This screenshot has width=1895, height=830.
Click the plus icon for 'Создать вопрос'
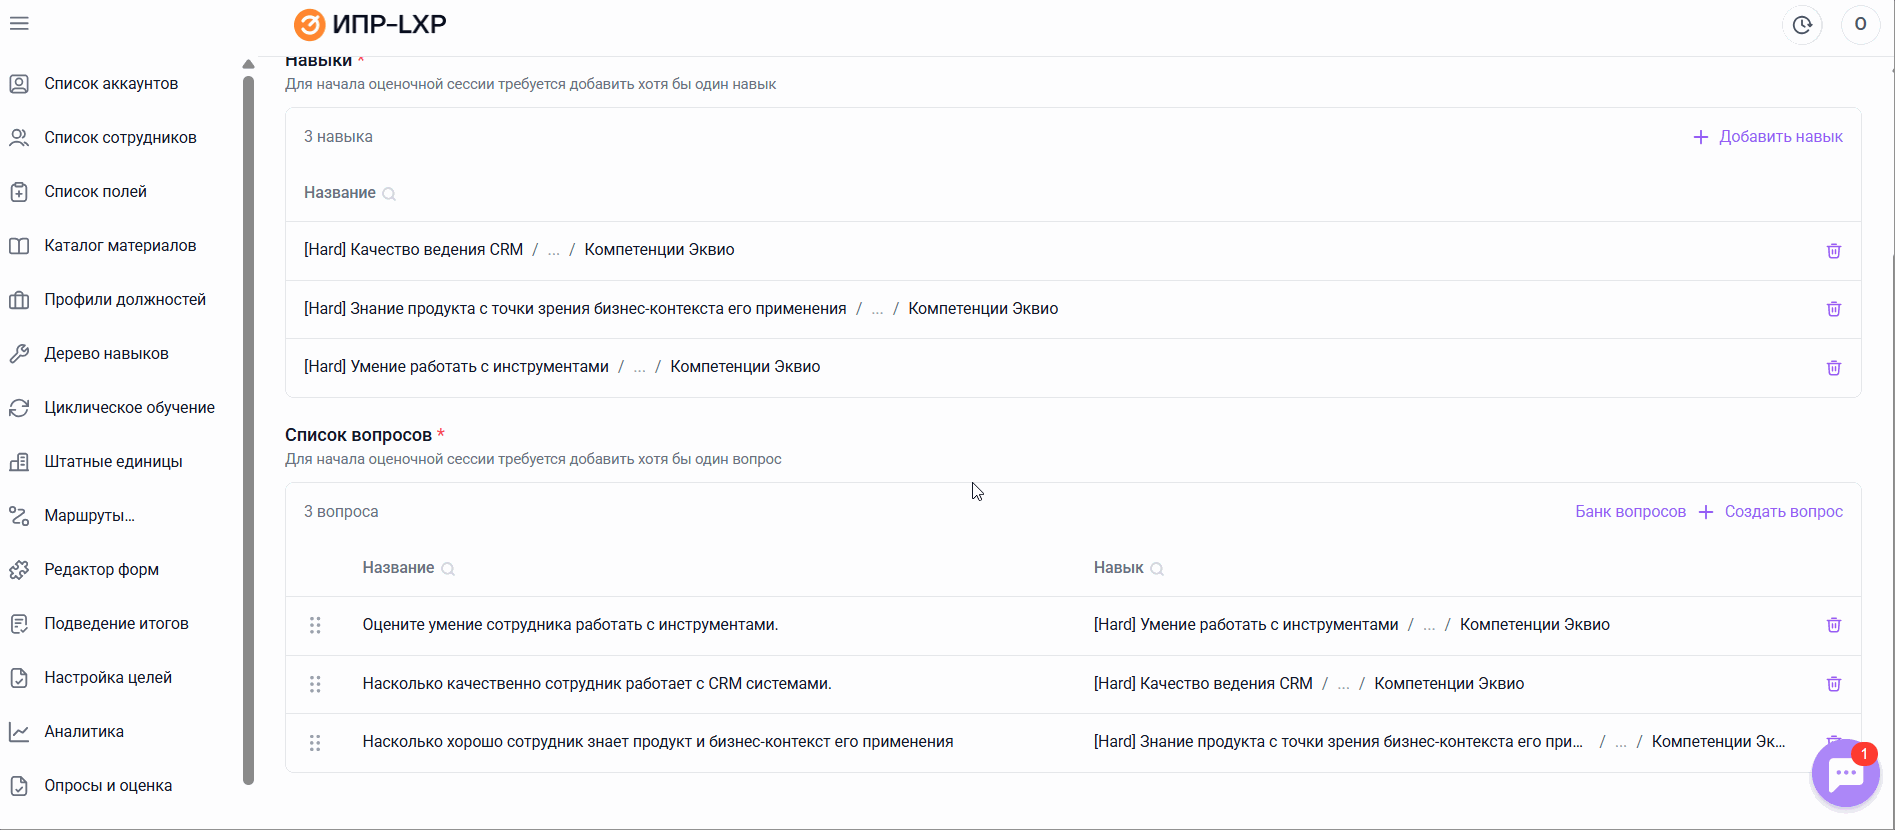coord(1706,512)
